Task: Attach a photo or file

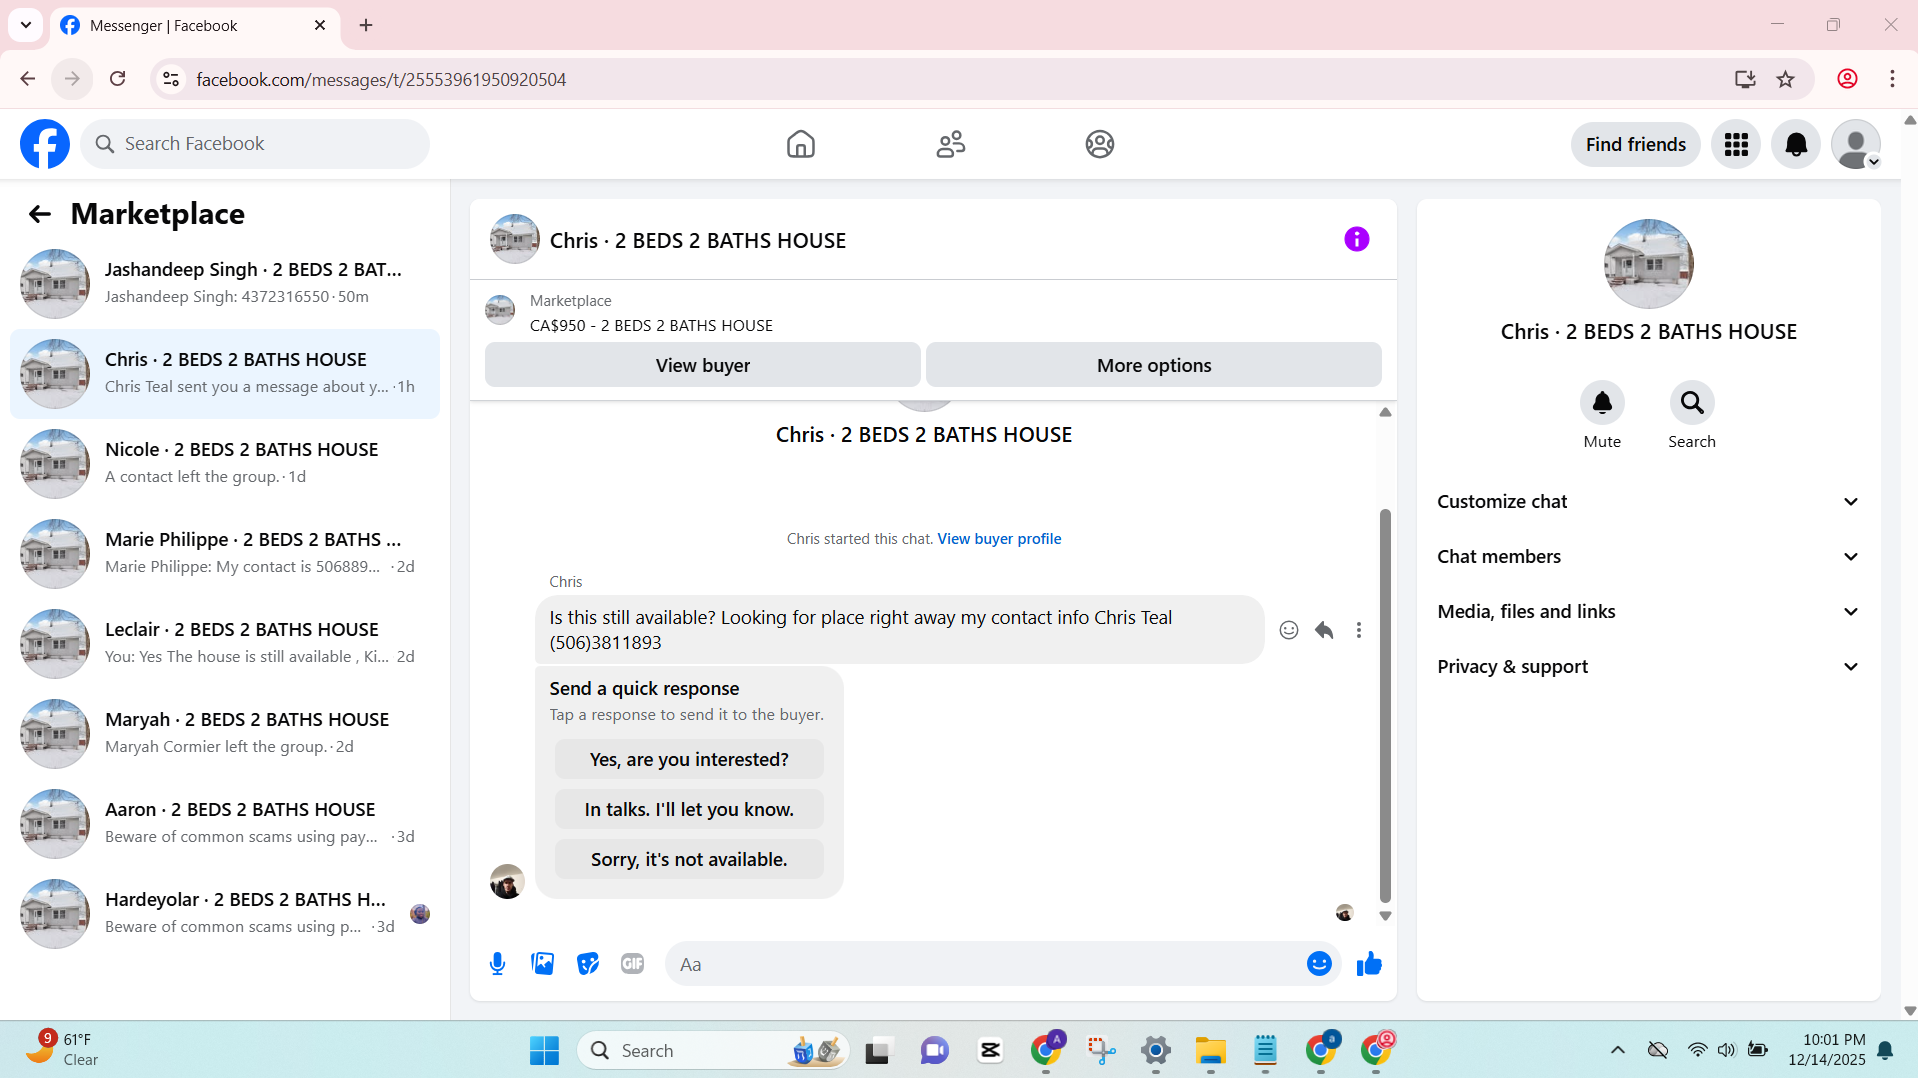Action: click(543, 964)
